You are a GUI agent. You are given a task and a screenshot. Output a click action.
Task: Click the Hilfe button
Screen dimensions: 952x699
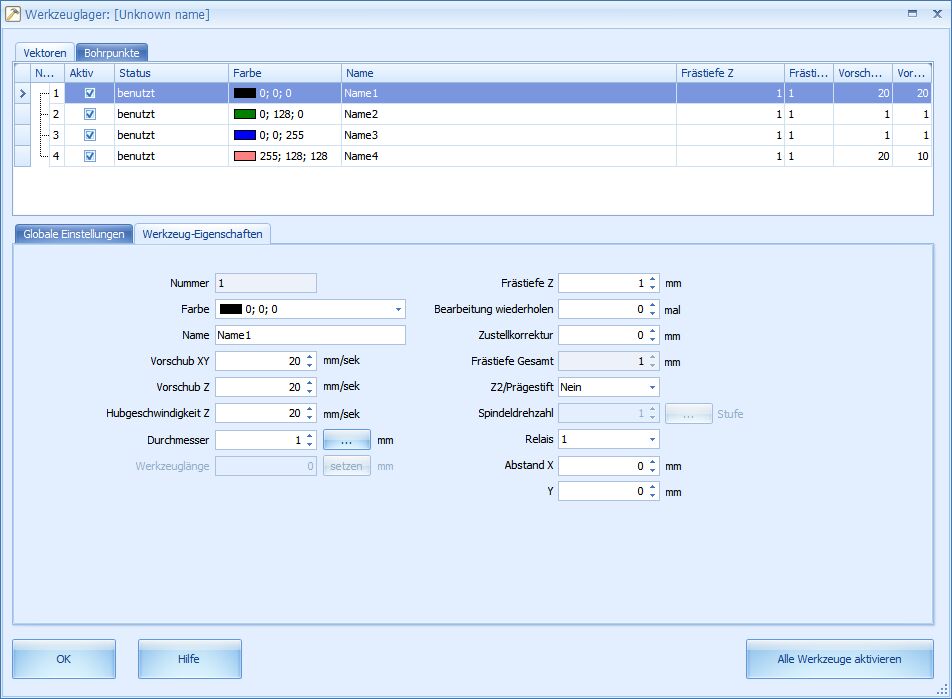point(189,659)
